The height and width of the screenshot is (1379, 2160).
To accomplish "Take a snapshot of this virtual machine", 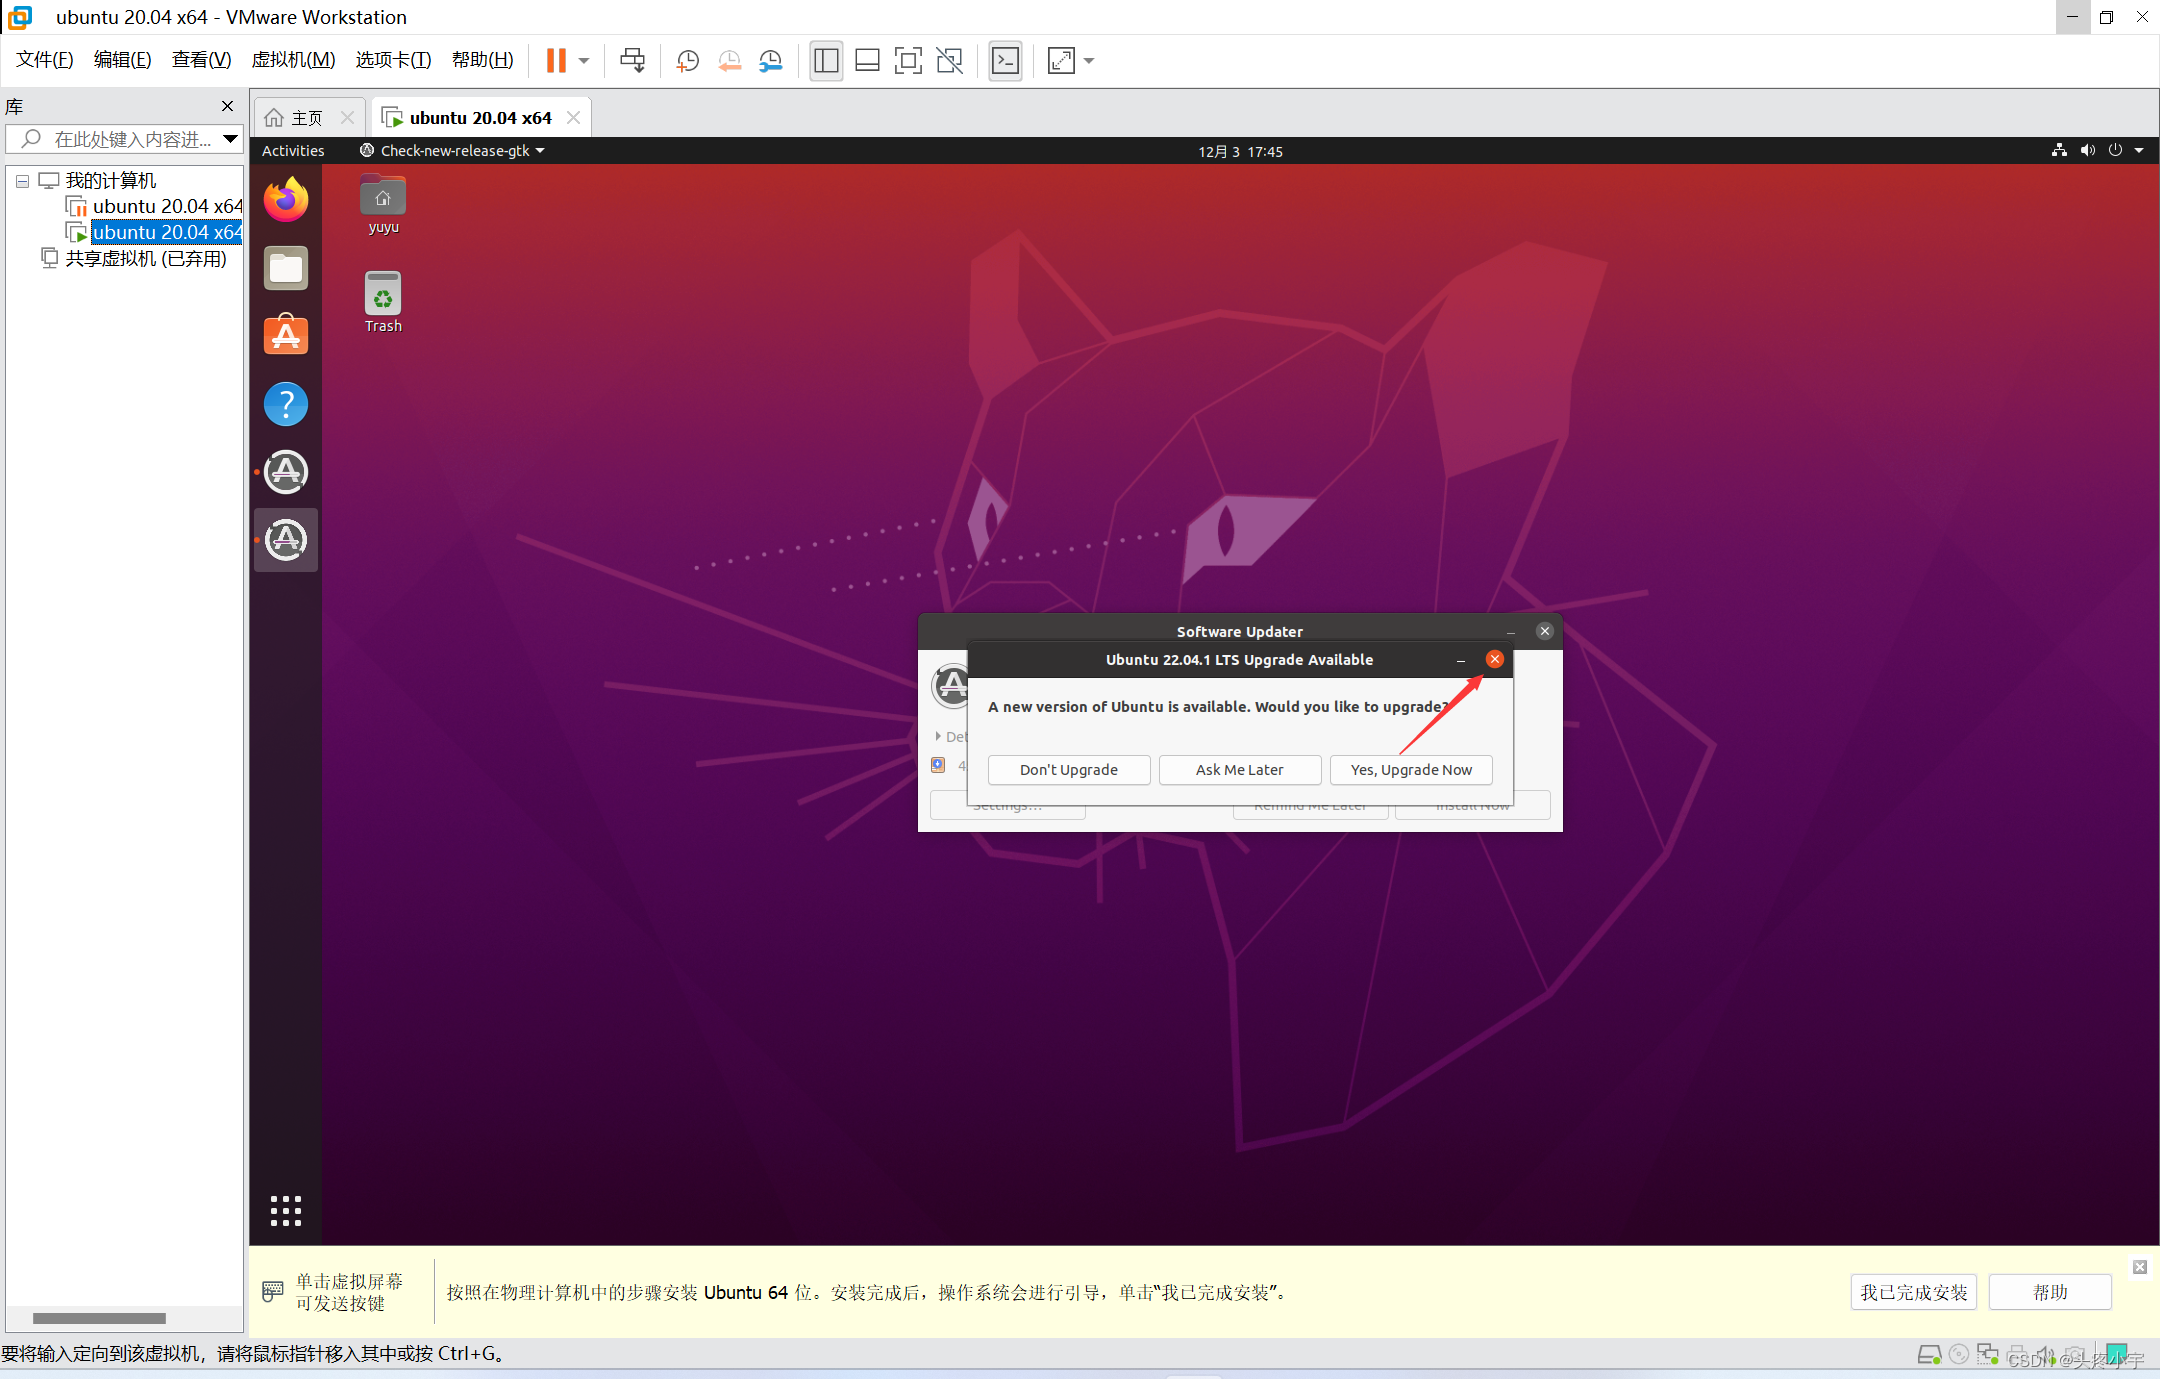I will [687, 61].
